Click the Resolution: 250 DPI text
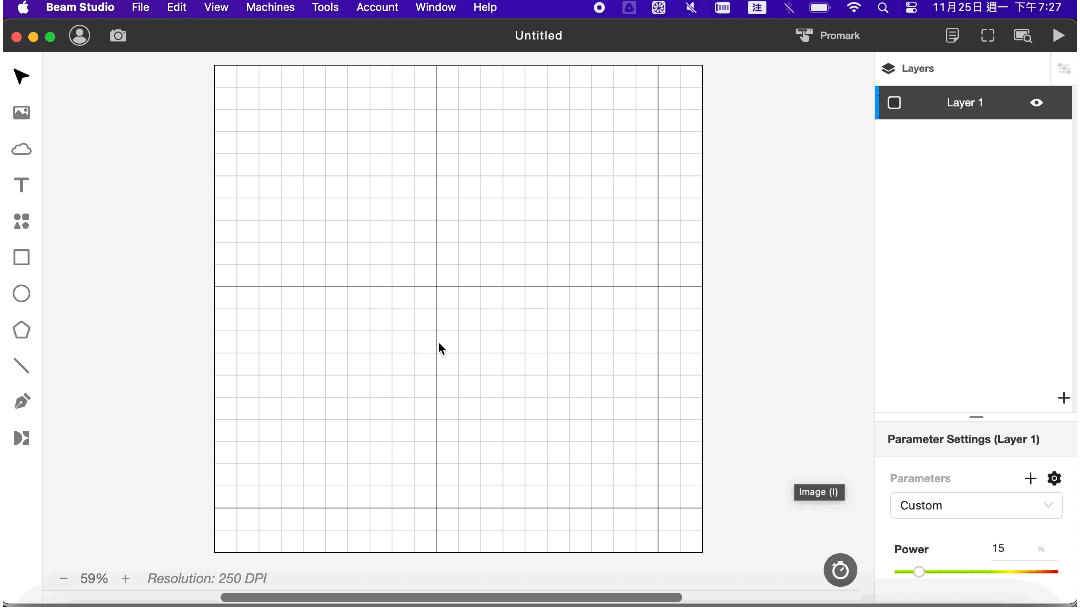The height and width of the screenshot is (608, 1080). pos(207,578)
